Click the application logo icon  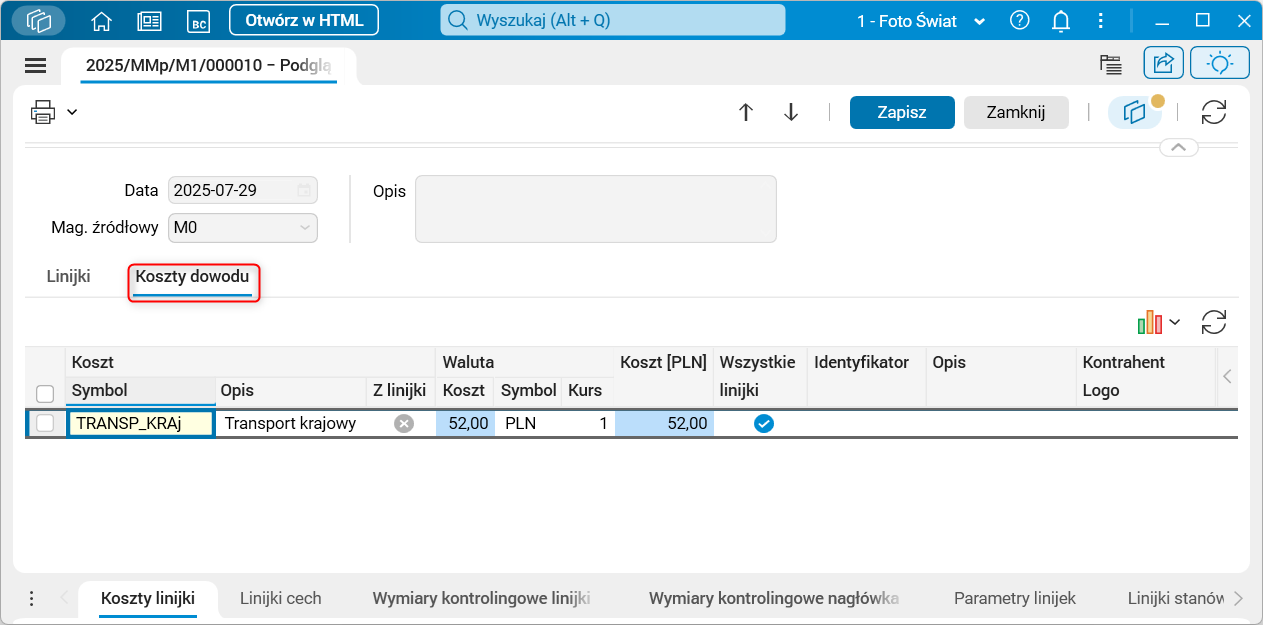(38, 20)
